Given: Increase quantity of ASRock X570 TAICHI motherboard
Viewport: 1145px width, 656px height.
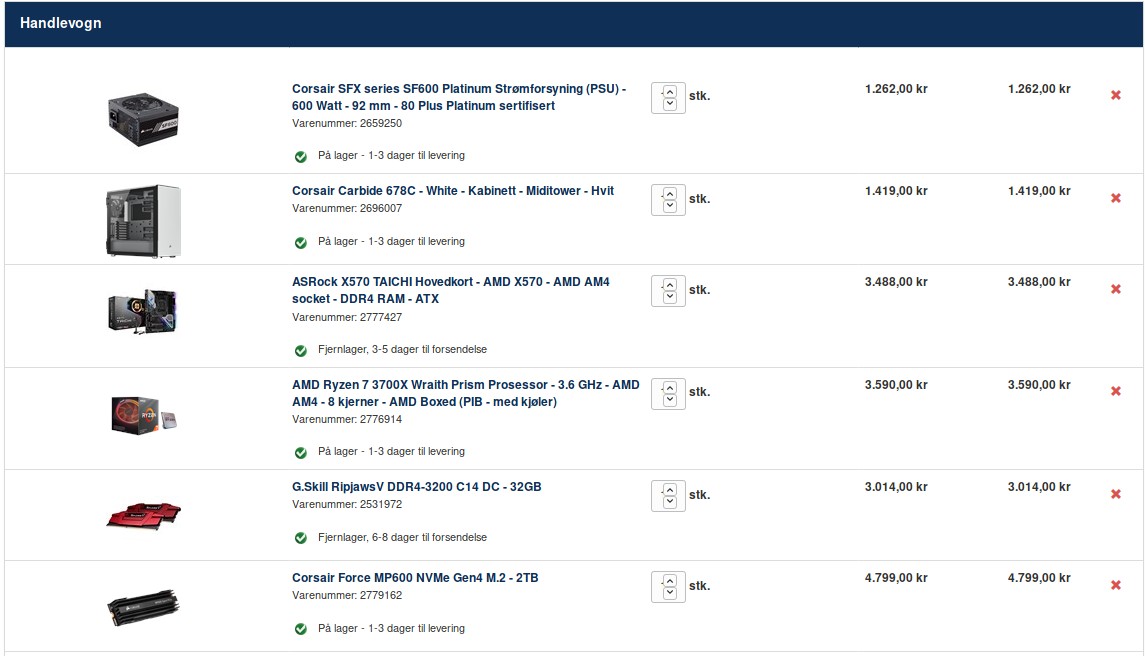Looking at the screenshot, I should [x=670, y=285].
